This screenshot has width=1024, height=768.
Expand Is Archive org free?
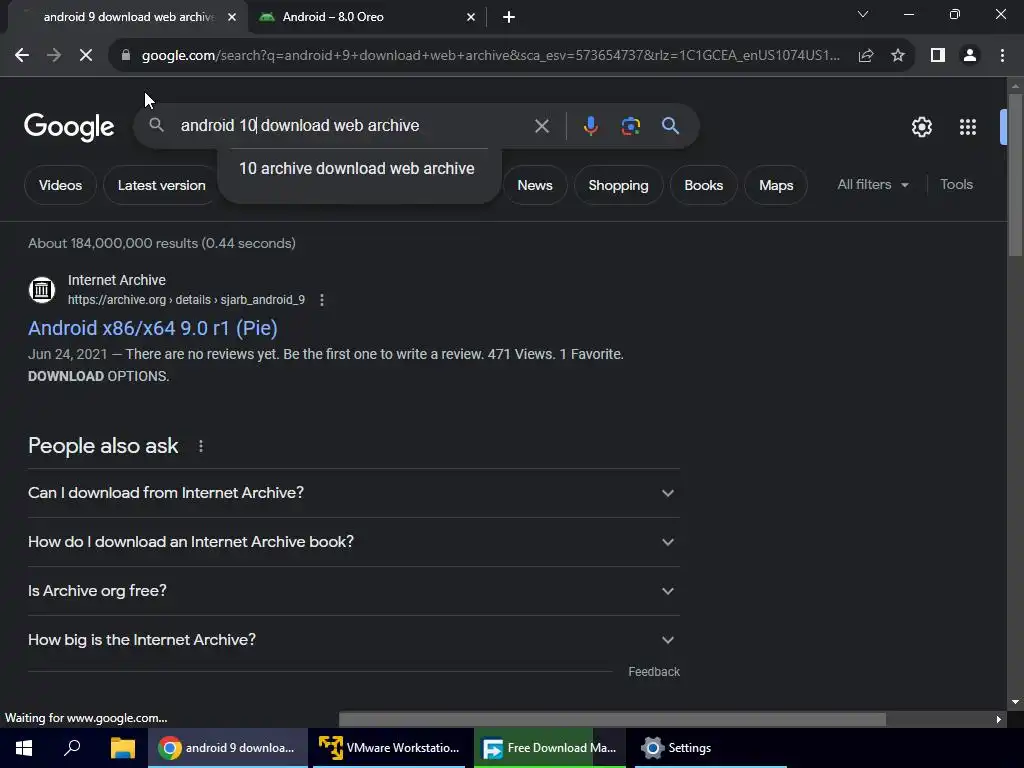(353, 591)
